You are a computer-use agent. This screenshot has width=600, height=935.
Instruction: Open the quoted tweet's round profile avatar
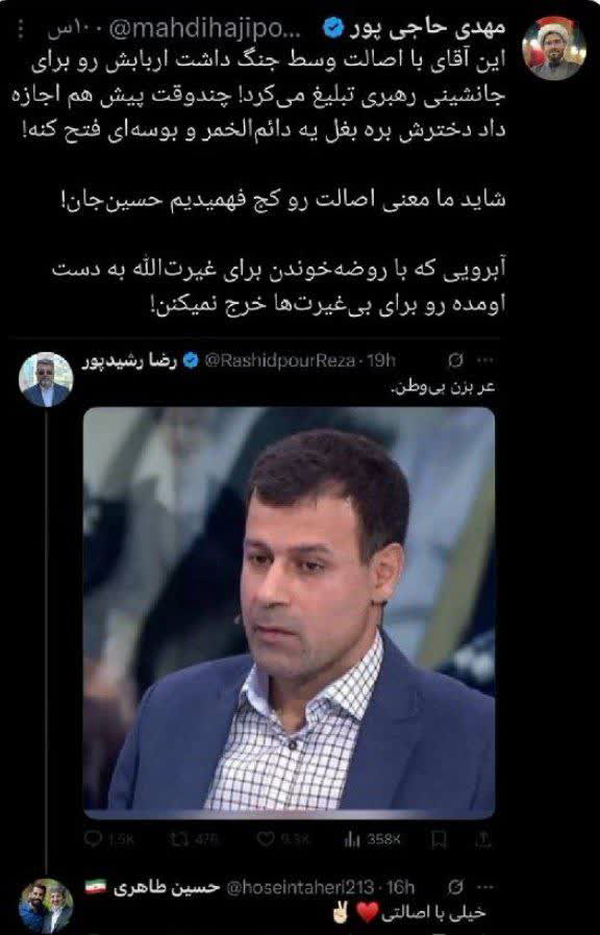coord(46,379)
